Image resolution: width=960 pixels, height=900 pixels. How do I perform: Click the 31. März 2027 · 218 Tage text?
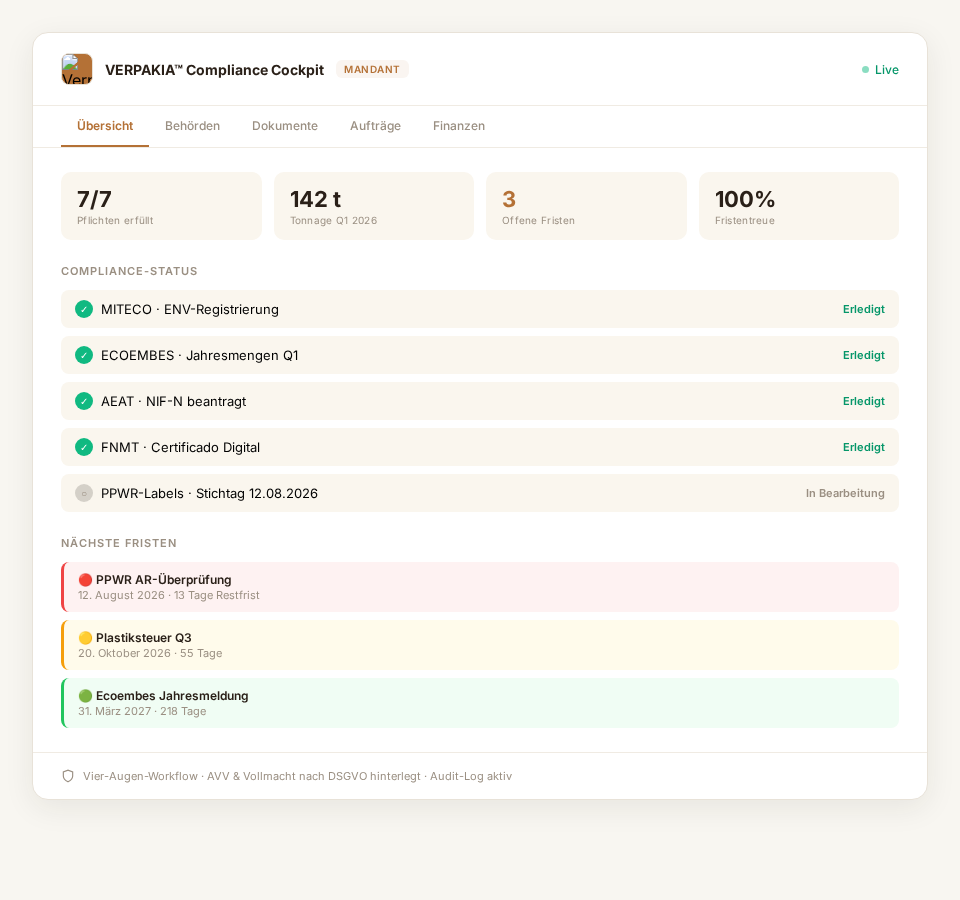pos(142,711)
